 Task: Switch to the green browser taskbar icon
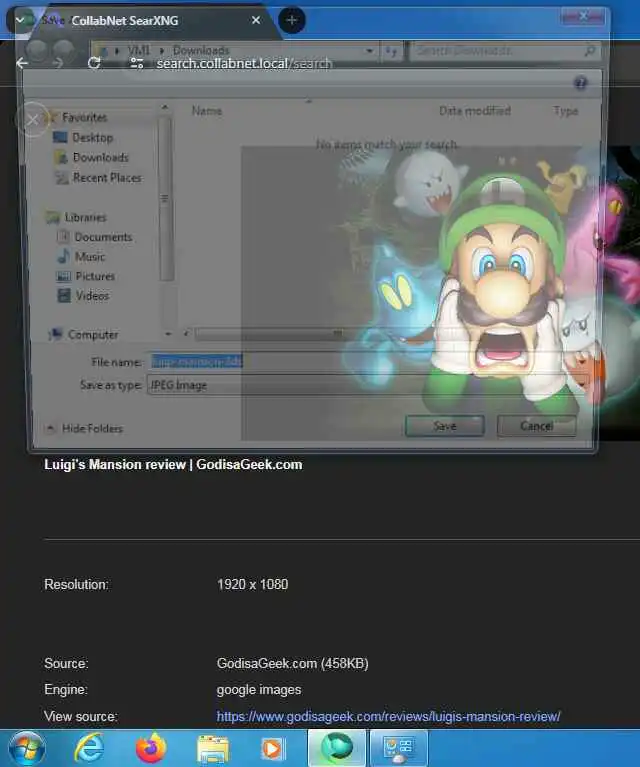click(x=337, y=748)
